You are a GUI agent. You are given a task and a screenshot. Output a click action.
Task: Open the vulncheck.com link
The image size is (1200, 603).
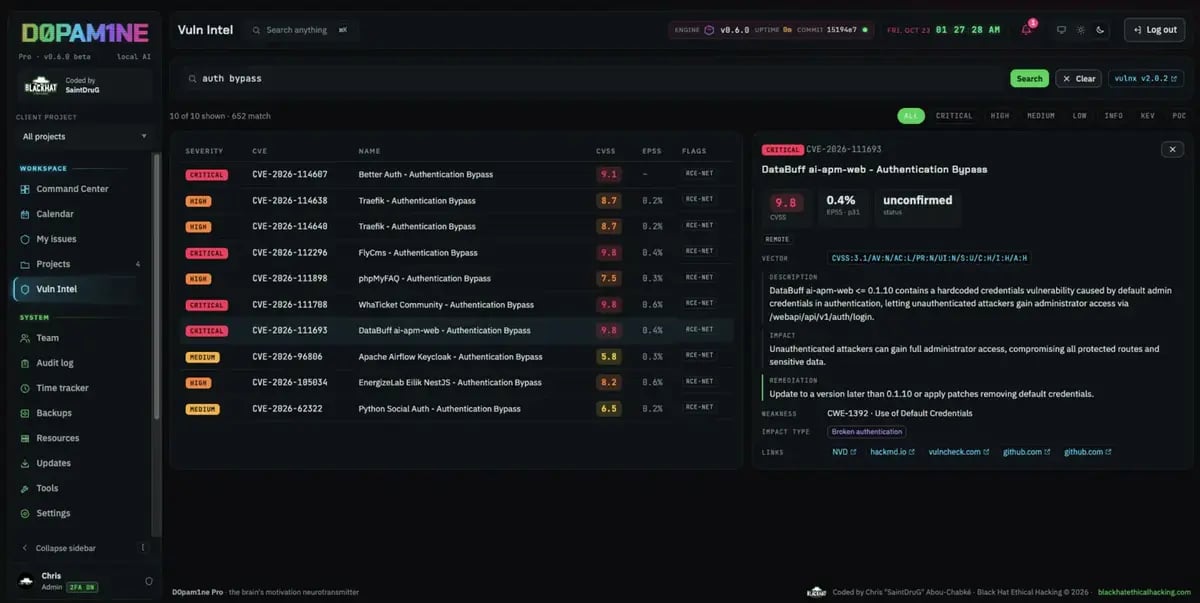click(x=958, y=452)
